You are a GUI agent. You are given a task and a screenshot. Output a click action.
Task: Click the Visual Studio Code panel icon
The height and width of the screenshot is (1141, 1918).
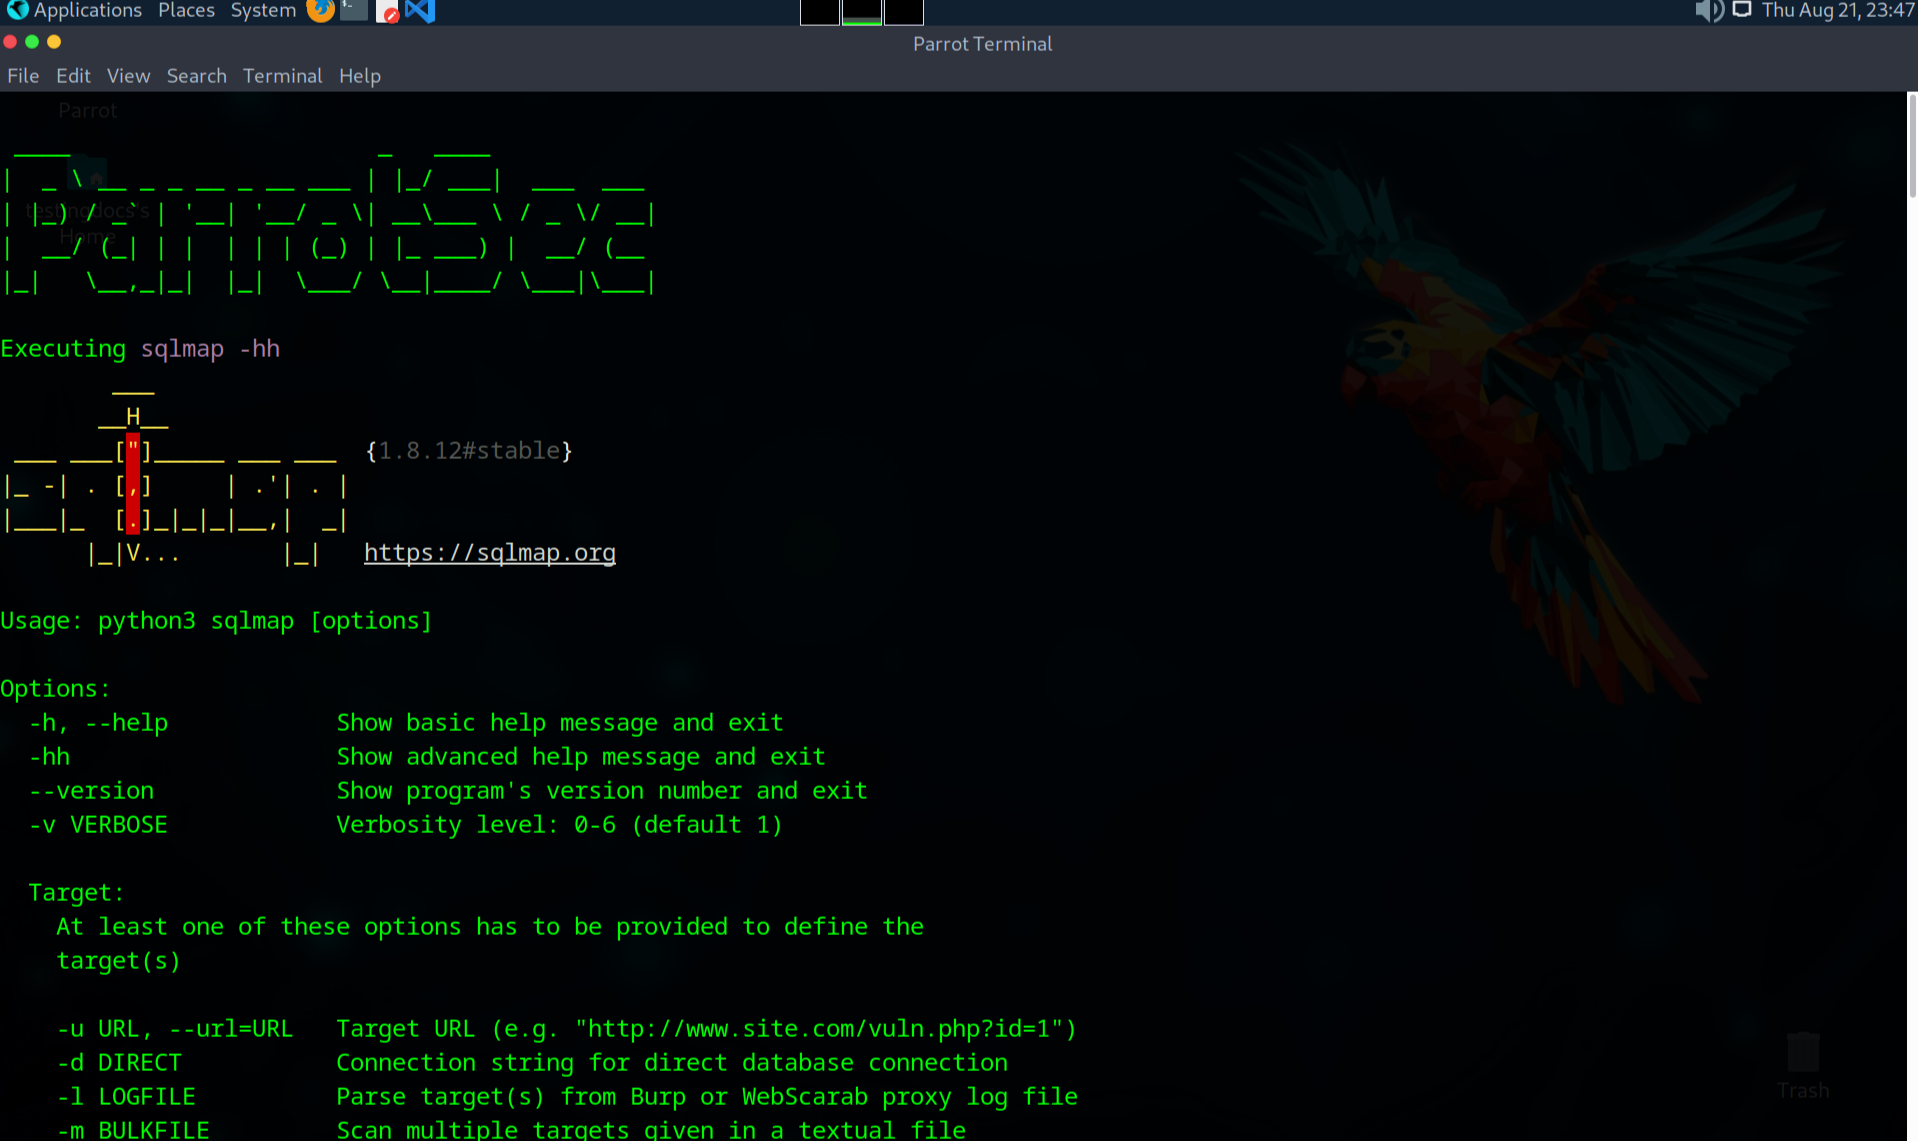[x=420, y=11]
